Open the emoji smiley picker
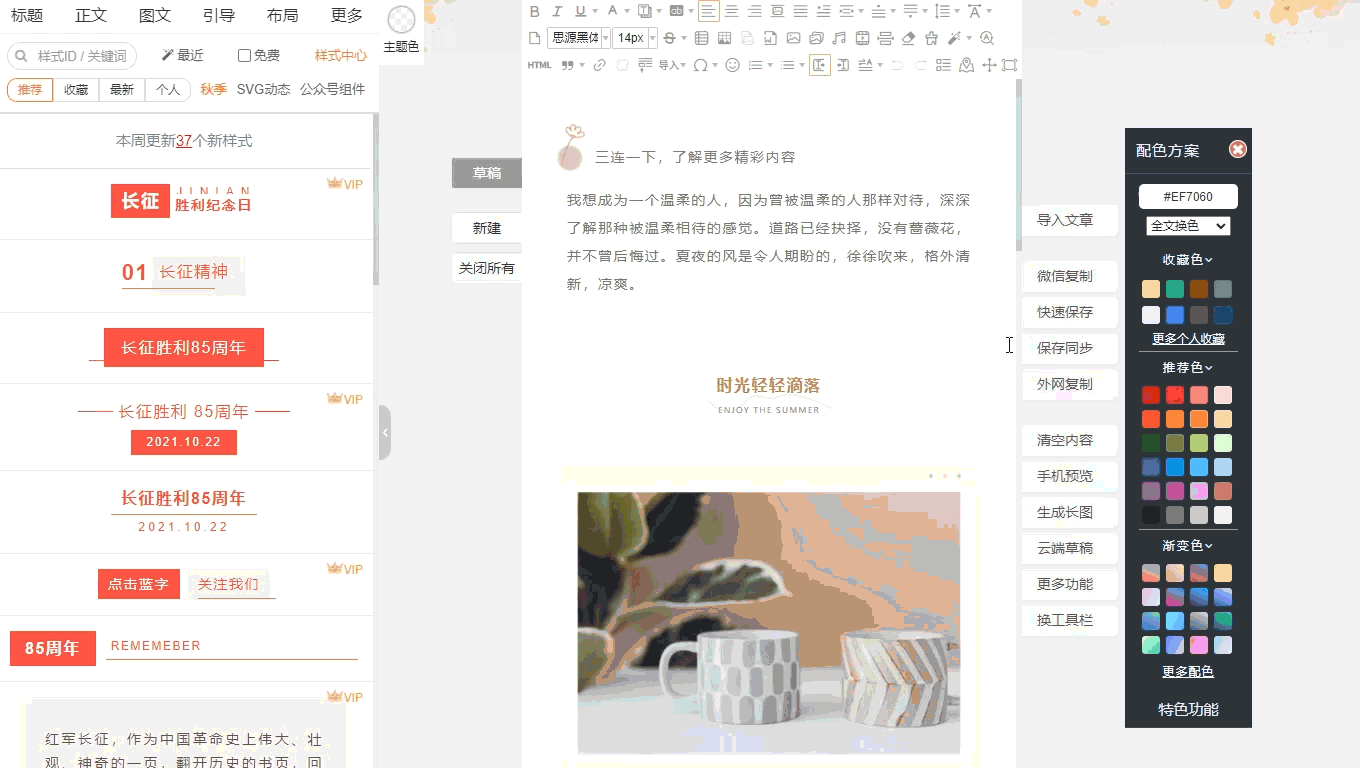Image resolution: width=1360 pixels, height=768 pixels. point(732,65)
